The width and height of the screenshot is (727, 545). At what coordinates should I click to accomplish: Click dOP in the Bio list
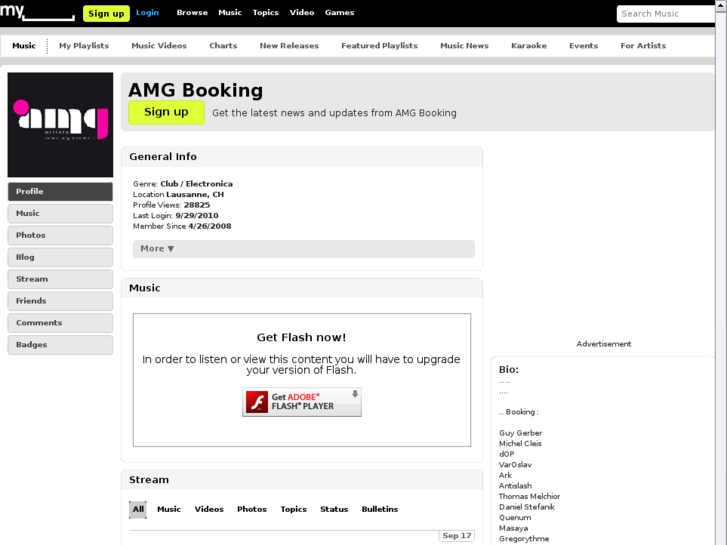tap(507, 454)
